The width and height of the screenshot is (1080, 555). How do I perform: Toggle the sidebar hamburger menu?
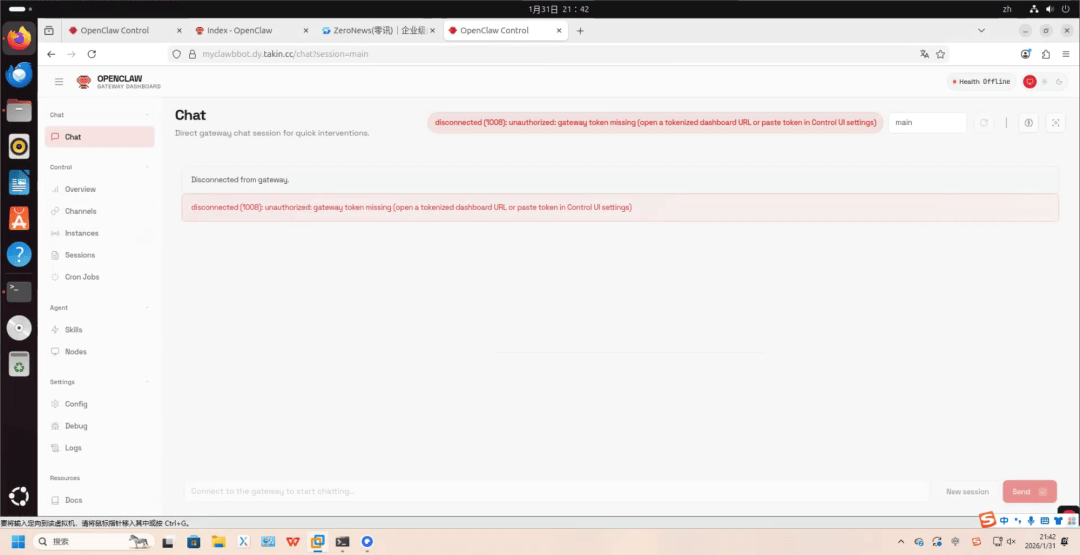(59, 82)
